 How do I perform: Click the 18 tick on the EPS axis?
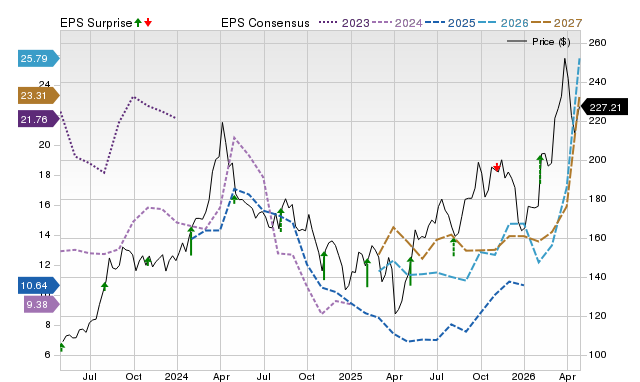pos(44,175)
